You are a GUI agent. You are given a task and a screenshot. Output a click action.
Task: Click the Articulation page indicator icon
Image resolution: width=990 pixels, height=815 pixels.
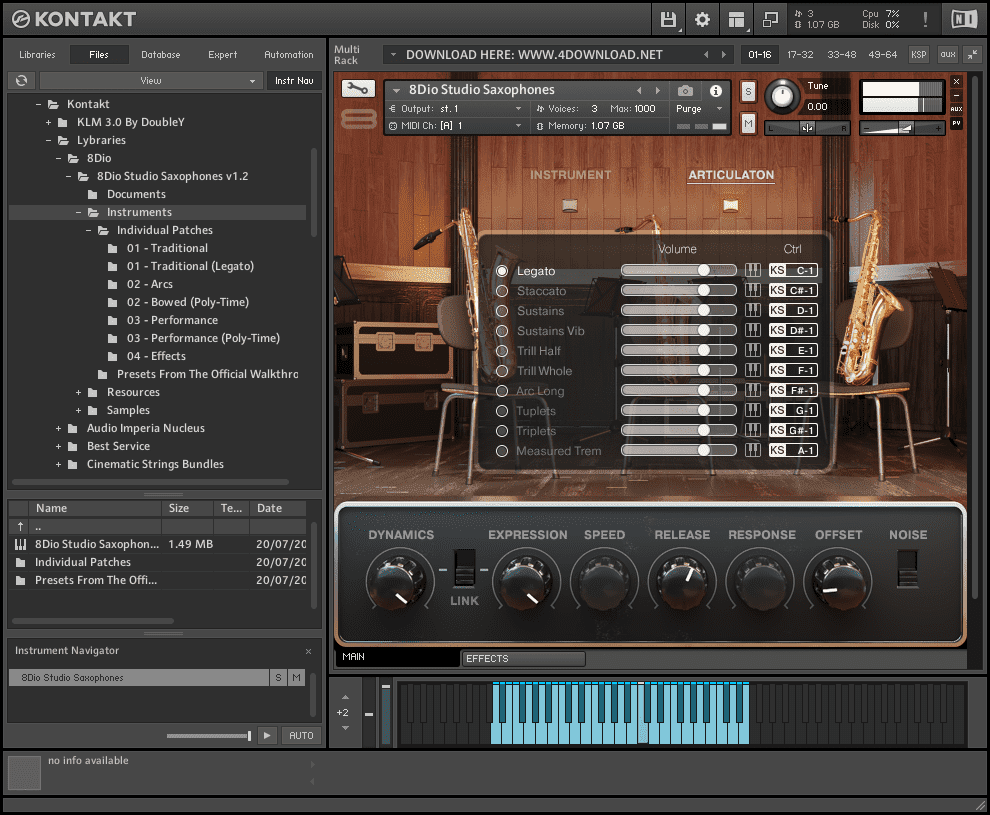[731, 205]
